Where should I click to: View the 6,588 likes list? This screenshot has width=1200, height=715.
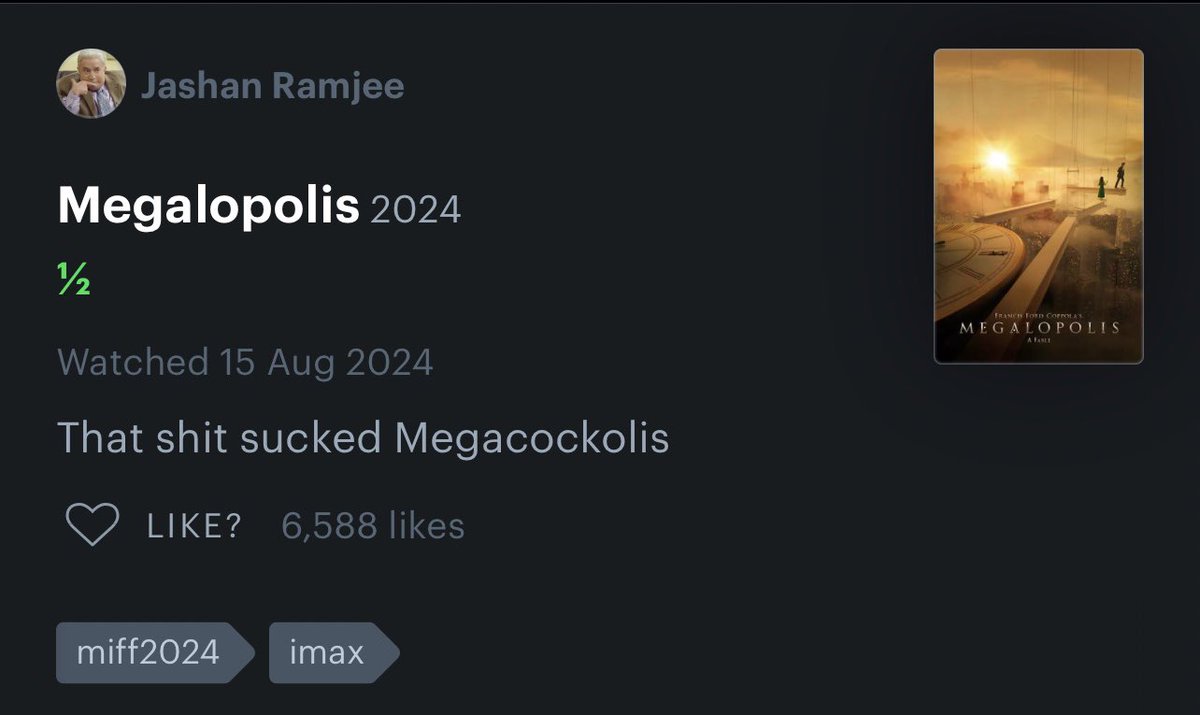[x=373, y=526]
